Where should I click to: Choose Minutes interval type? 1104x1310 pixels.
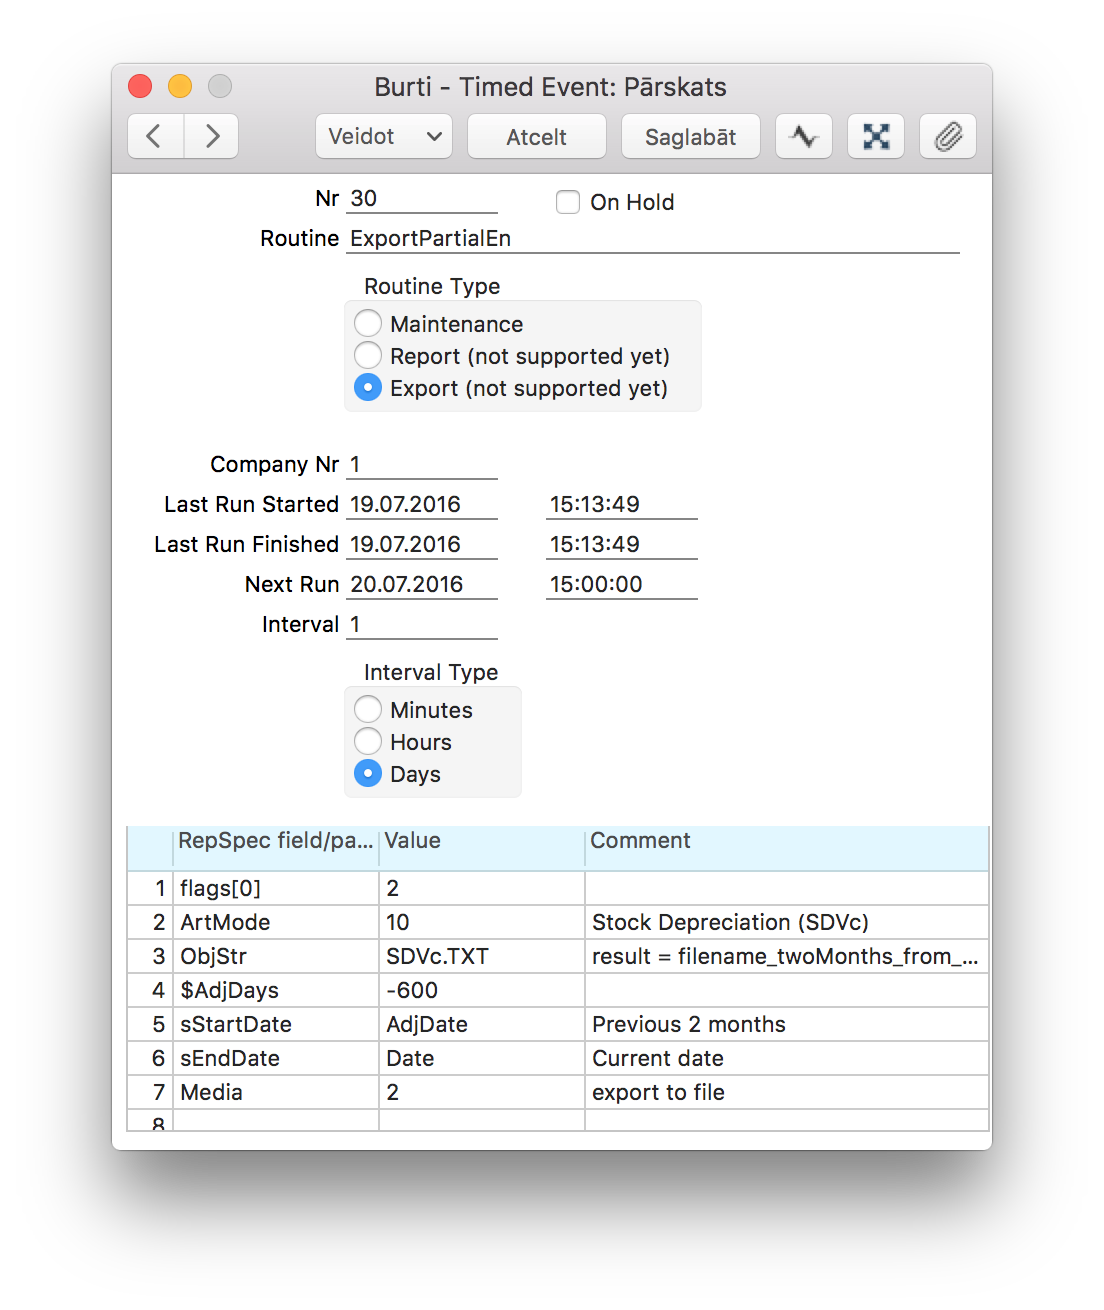(368, 709)
